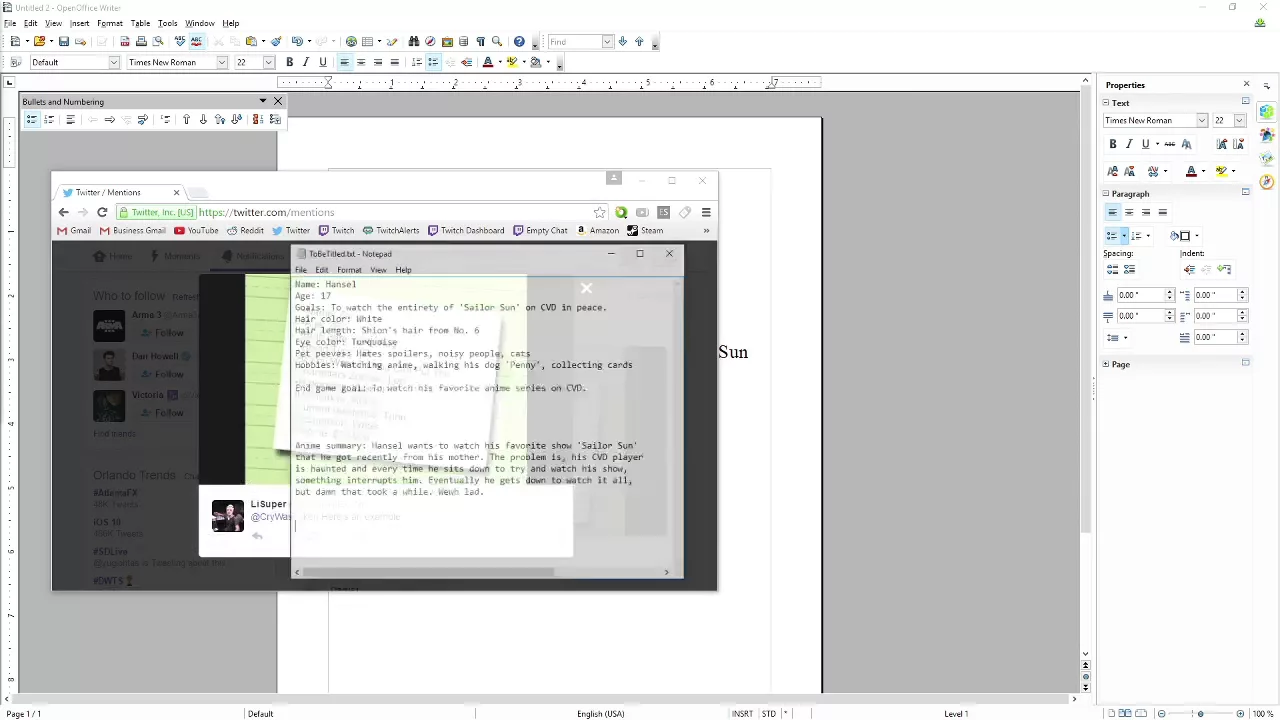
Task: Increase indent in the formatting toolbar
Action: [466, 62]
